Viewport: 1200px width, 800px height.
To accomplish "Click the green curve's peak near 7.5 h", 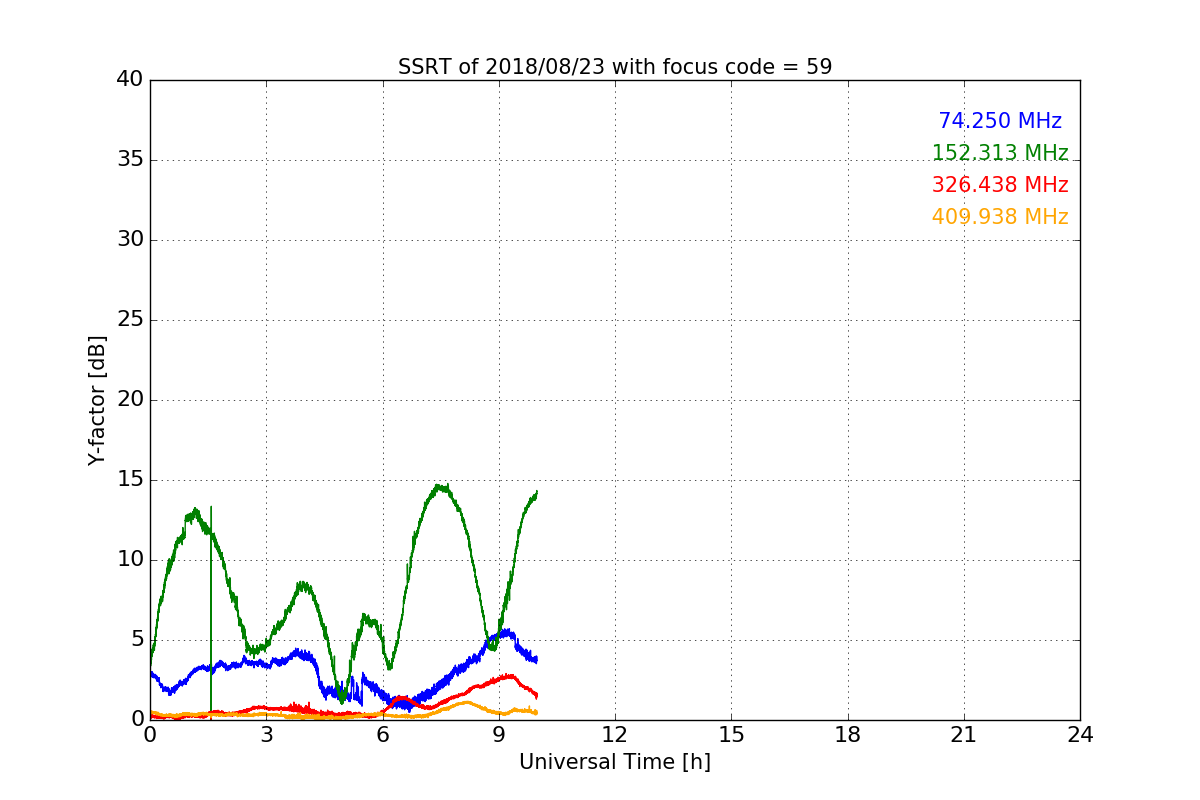I will [x=440, y=487].
